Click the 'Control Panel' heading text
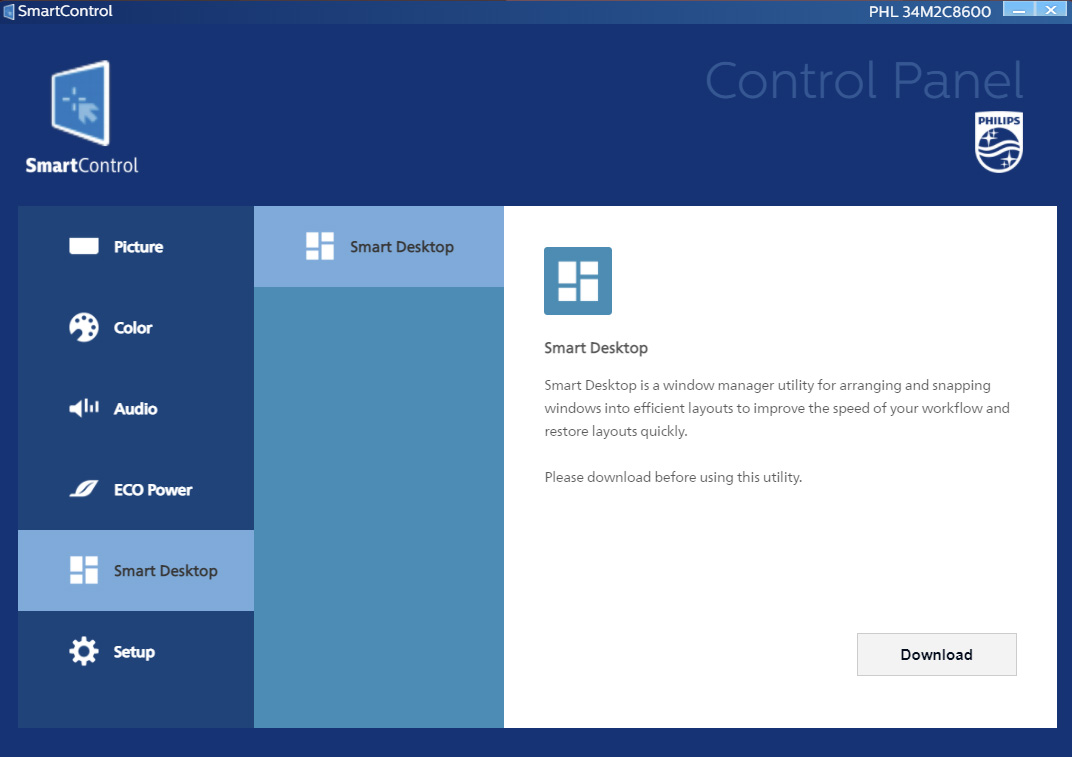Image resolution: width=1072 pixels, height=757 pixels. point(864,81)
